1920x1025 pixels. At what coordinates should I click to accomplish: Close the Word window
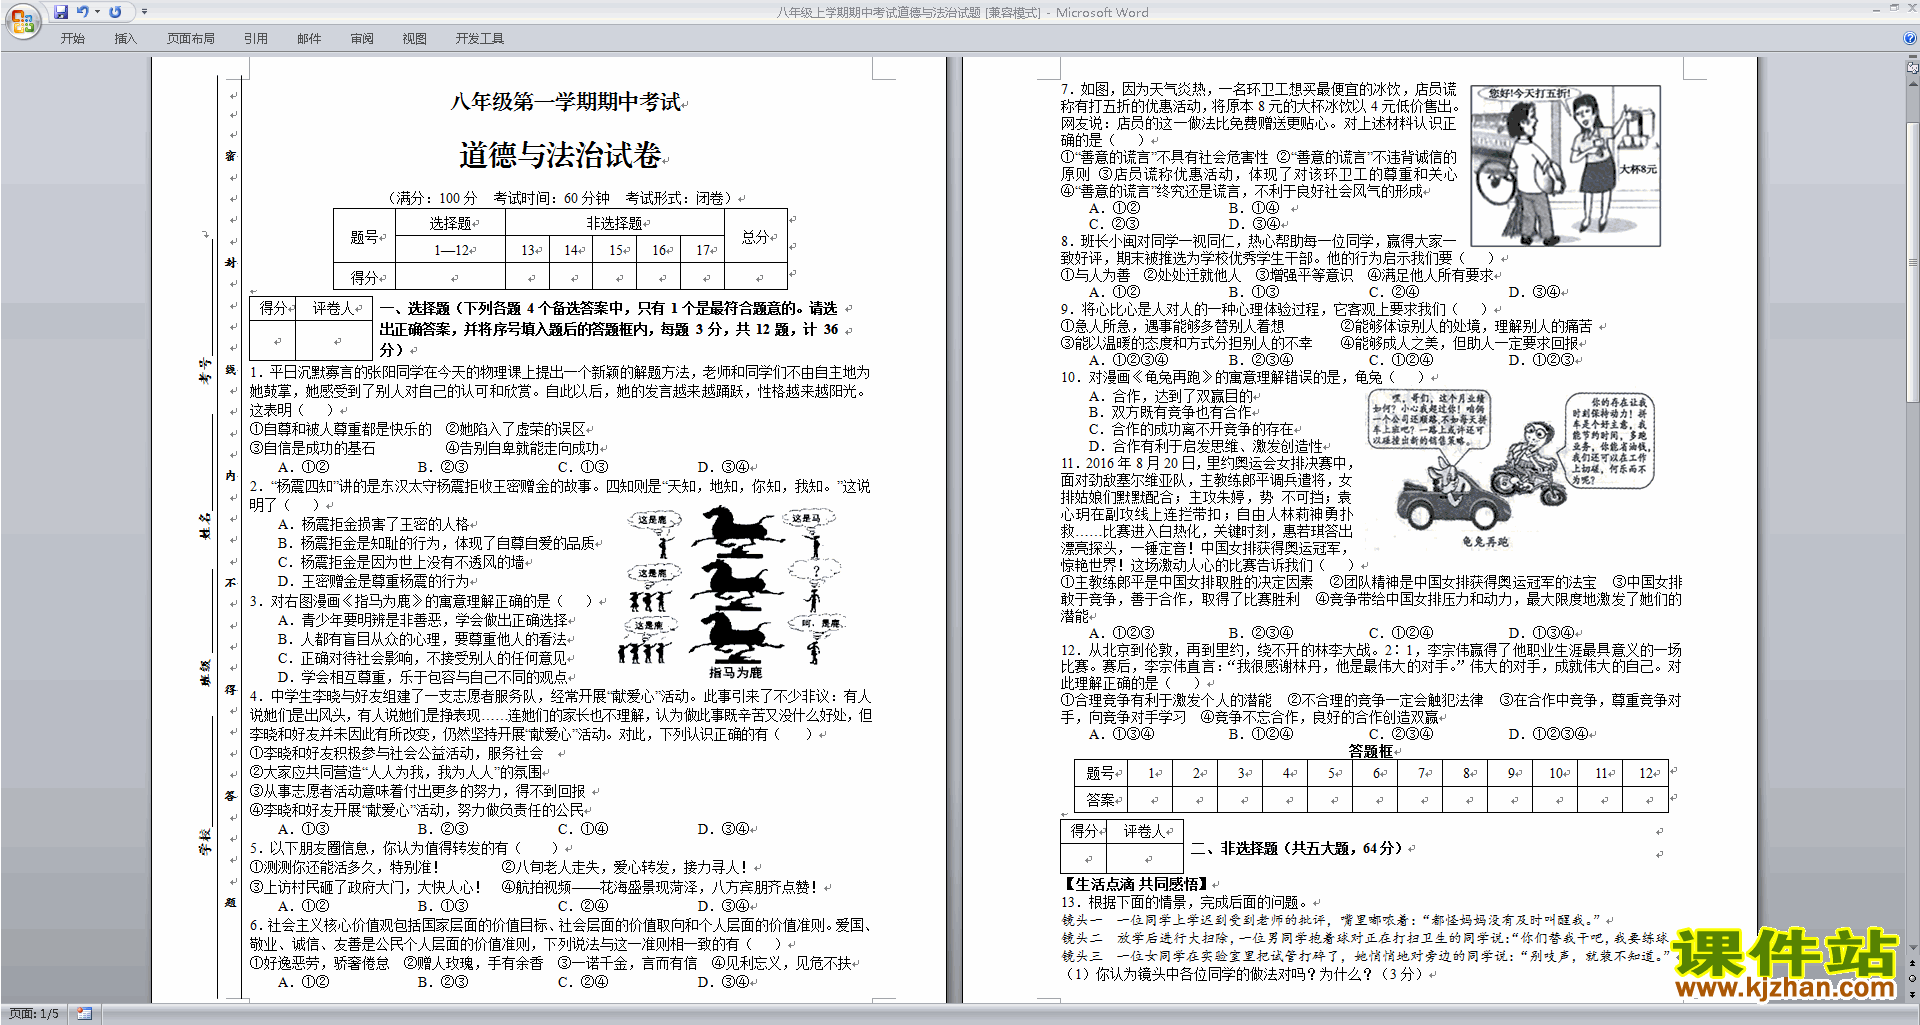click(1911, 8)
